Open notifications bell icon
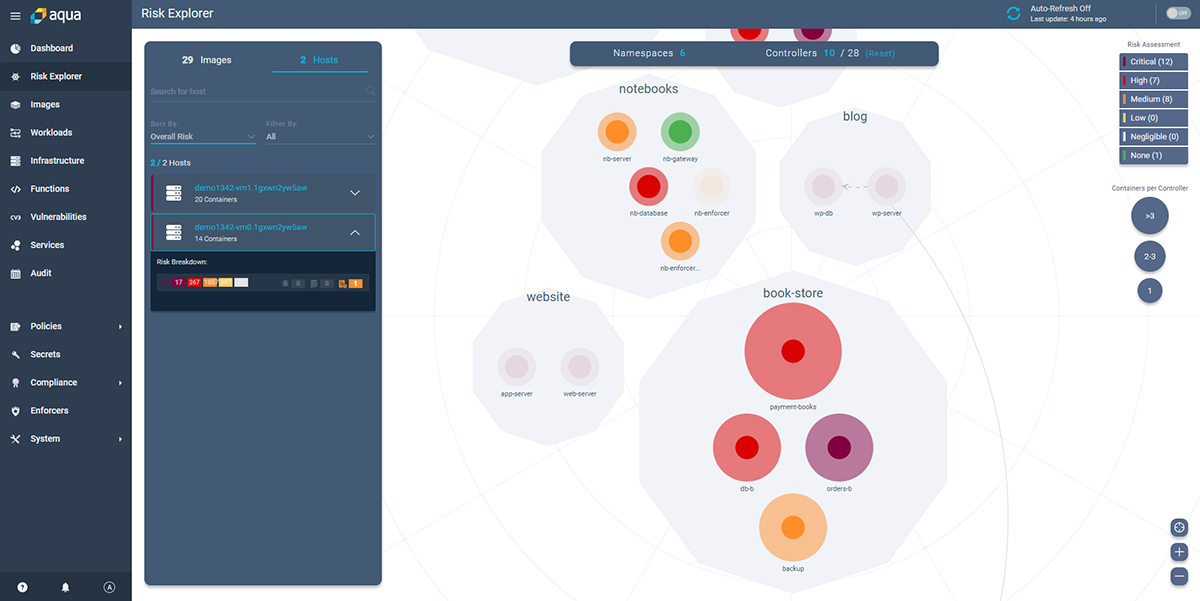Image resolution: width=1200 pixels, height=601 pixels. 66,587
